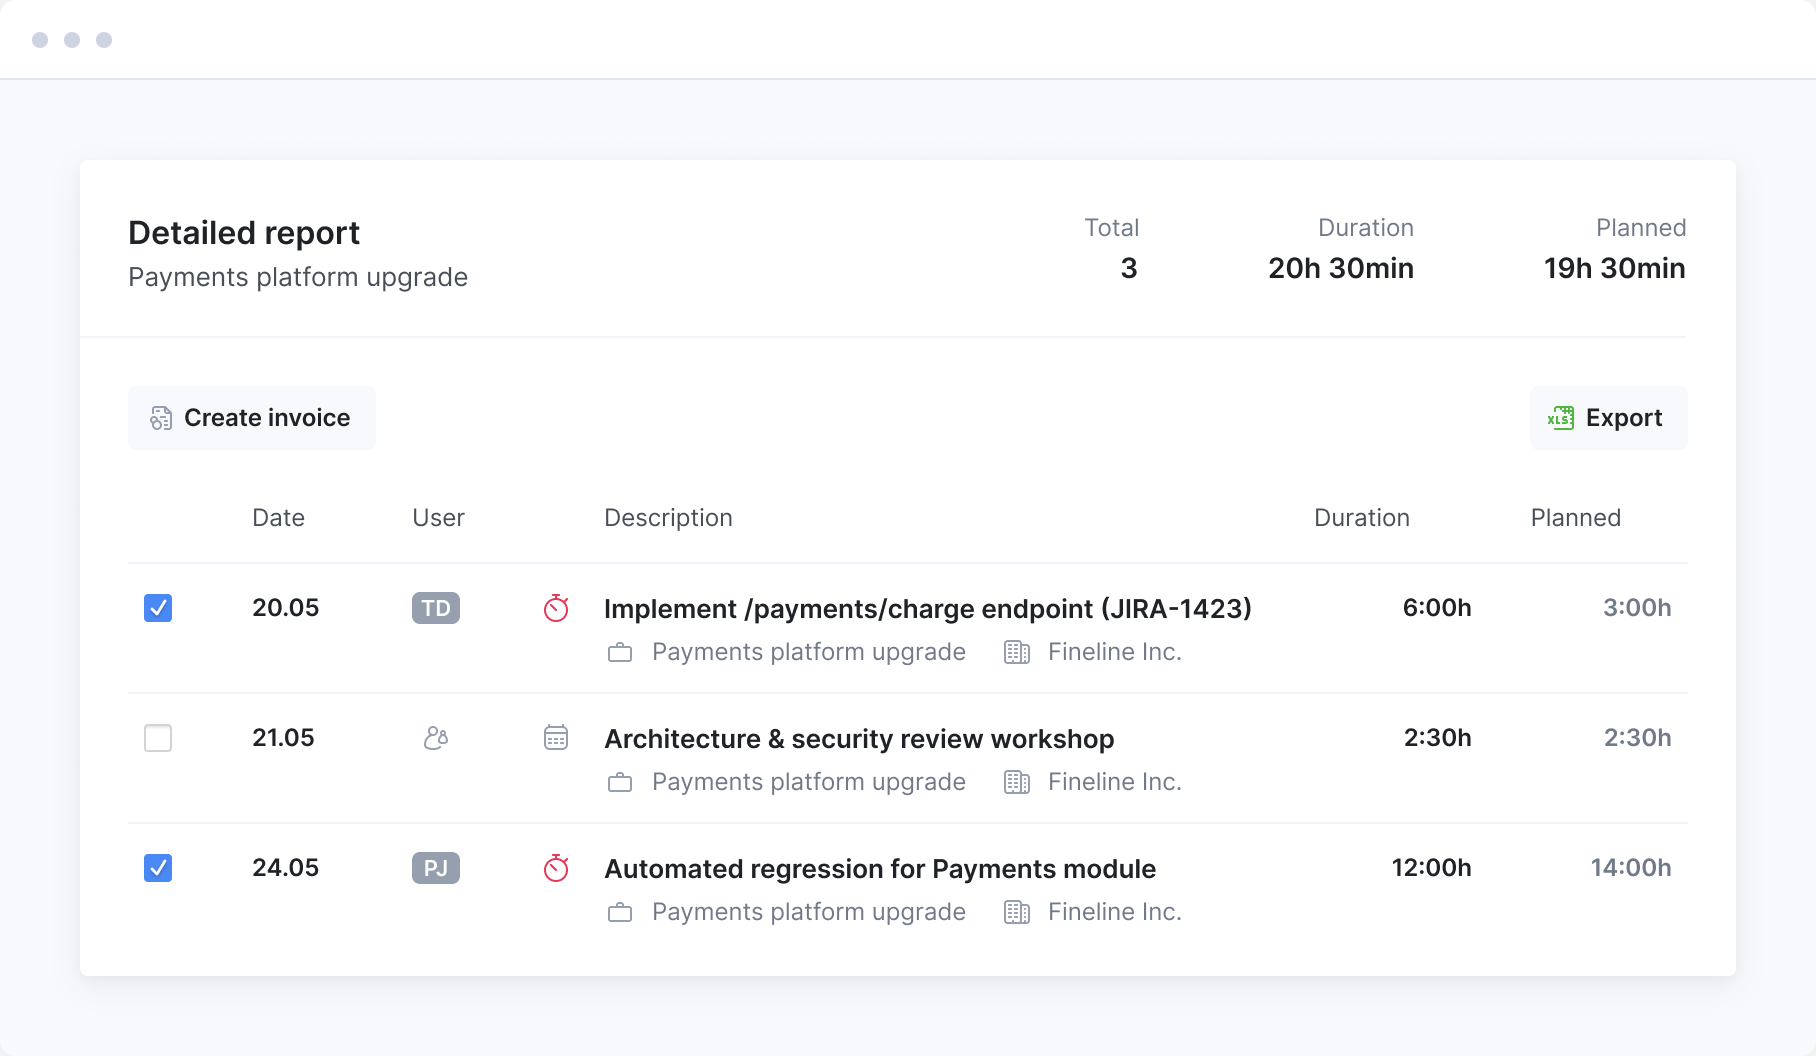Click Fineline Inc. client in the 21.05 row

(1114, 782)
